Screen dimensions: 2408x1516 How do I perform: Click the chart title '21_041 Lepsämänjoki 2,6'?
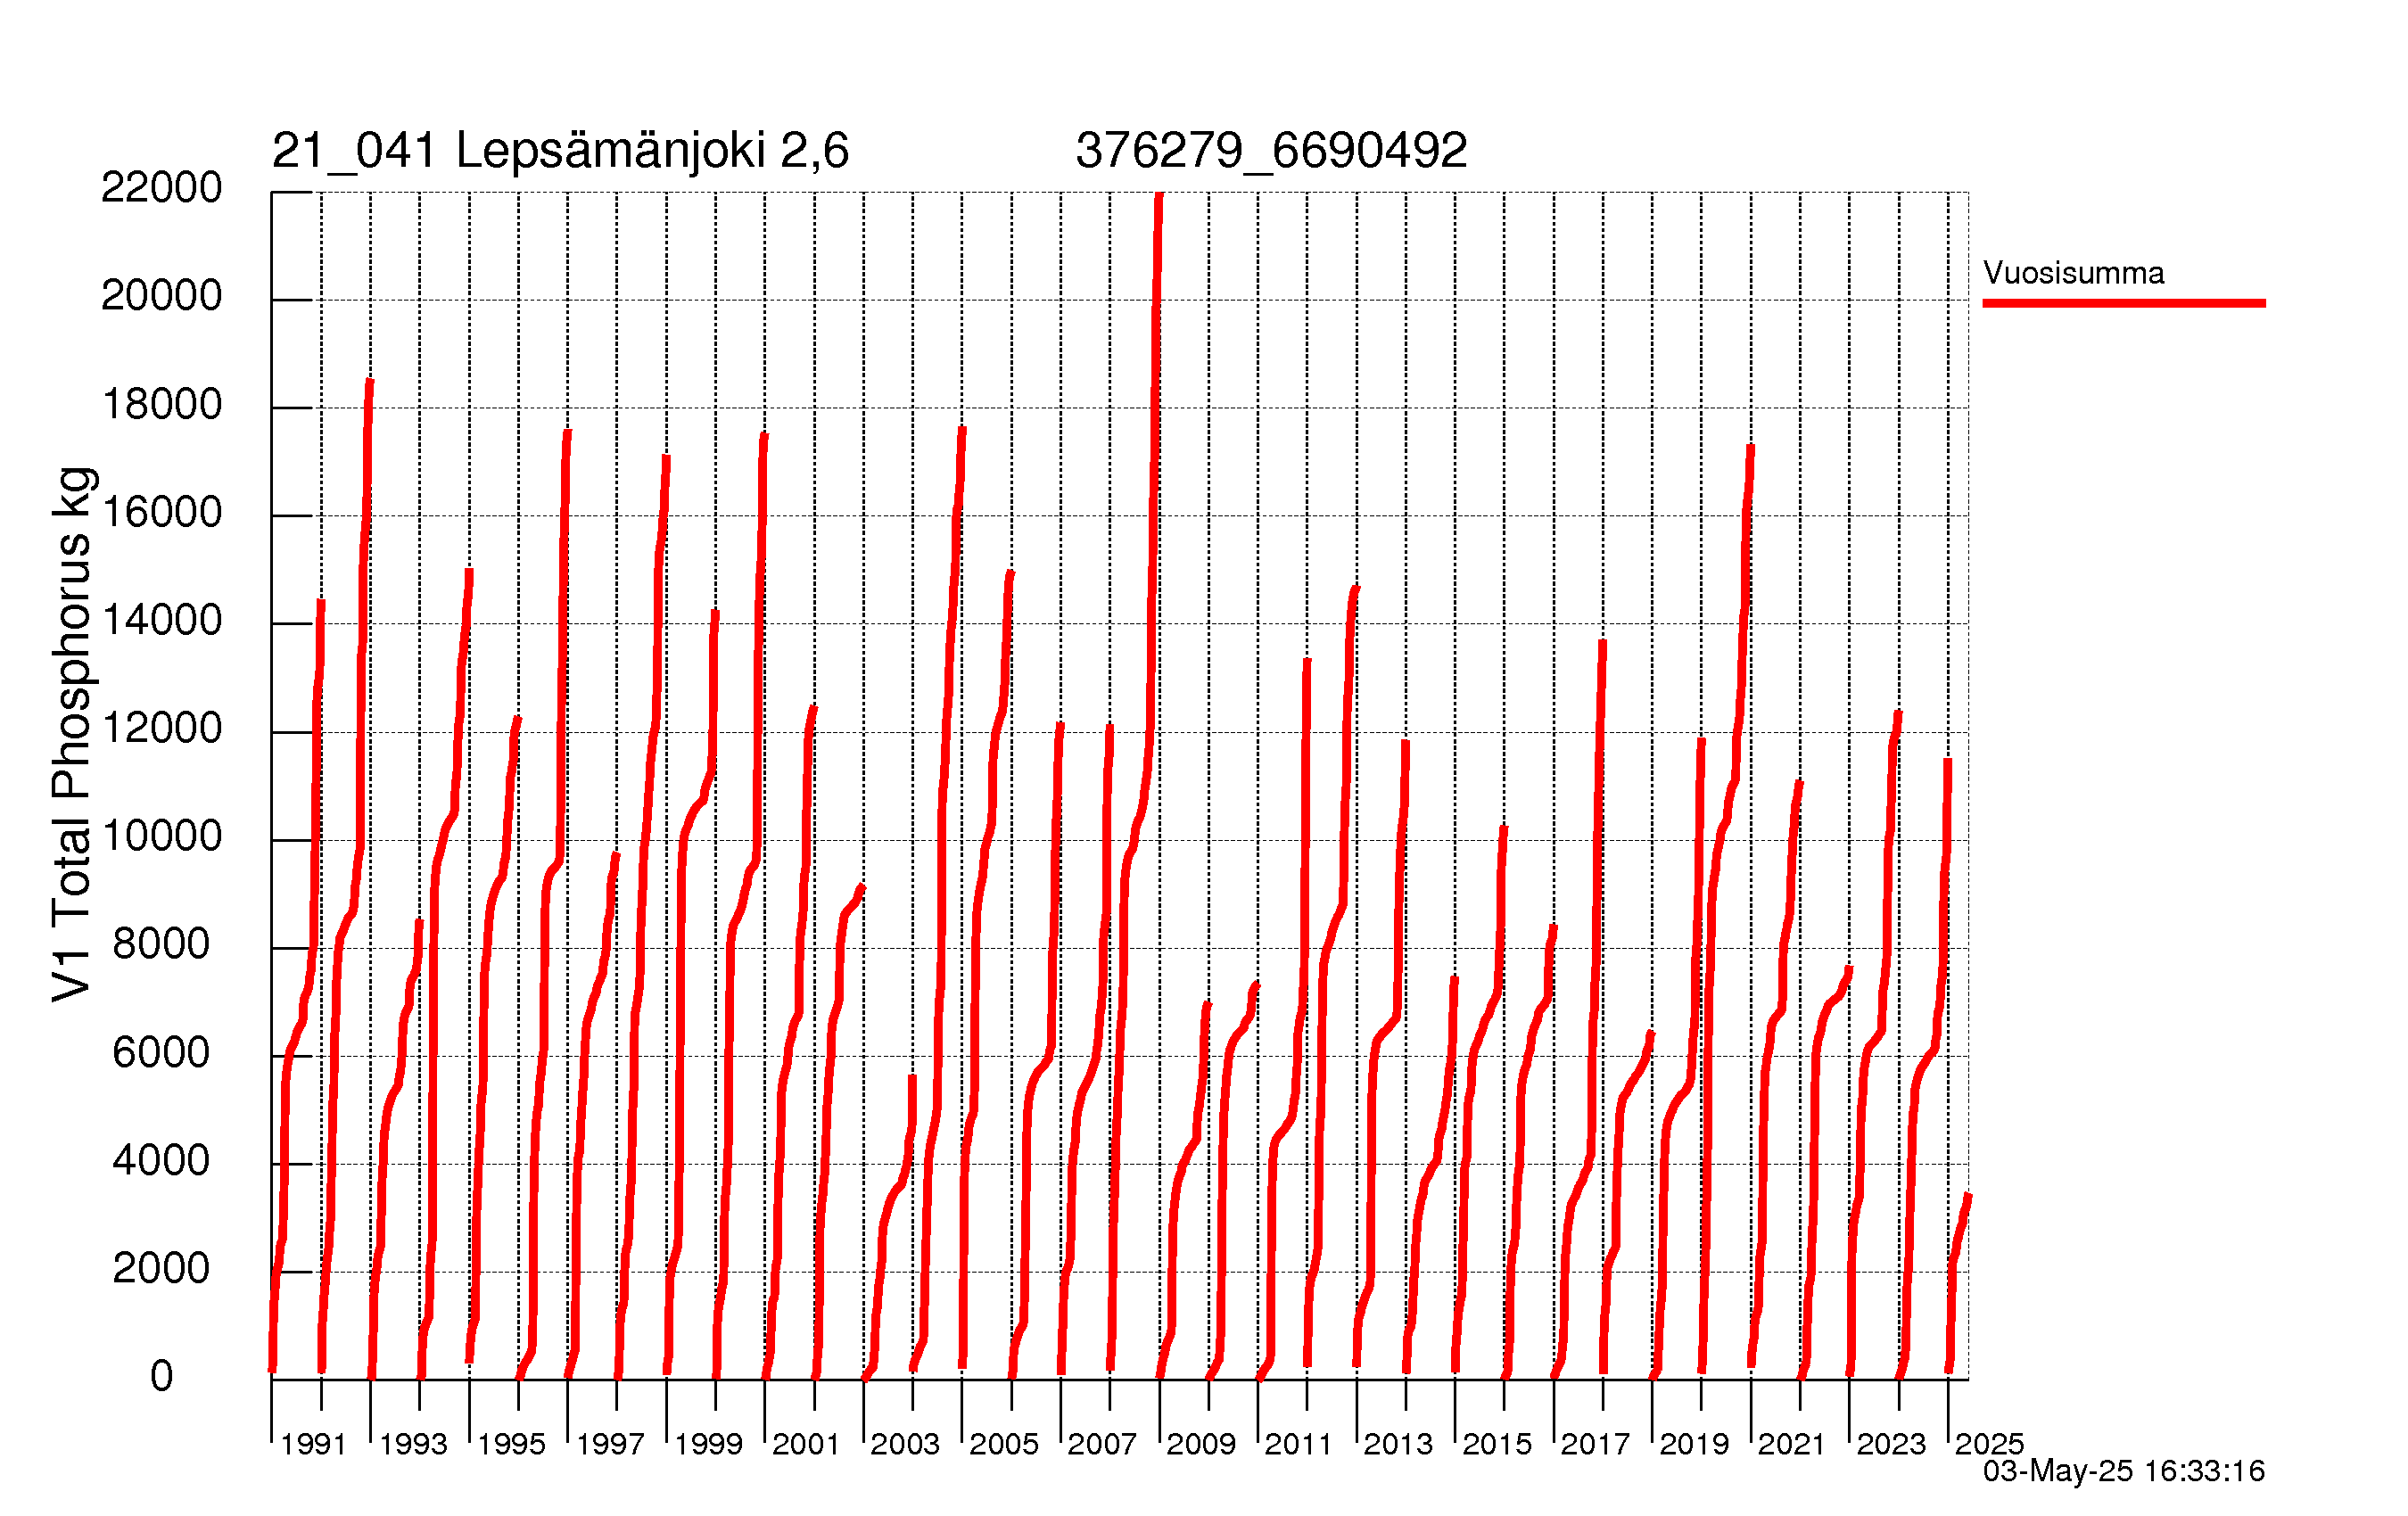[560, 151]
